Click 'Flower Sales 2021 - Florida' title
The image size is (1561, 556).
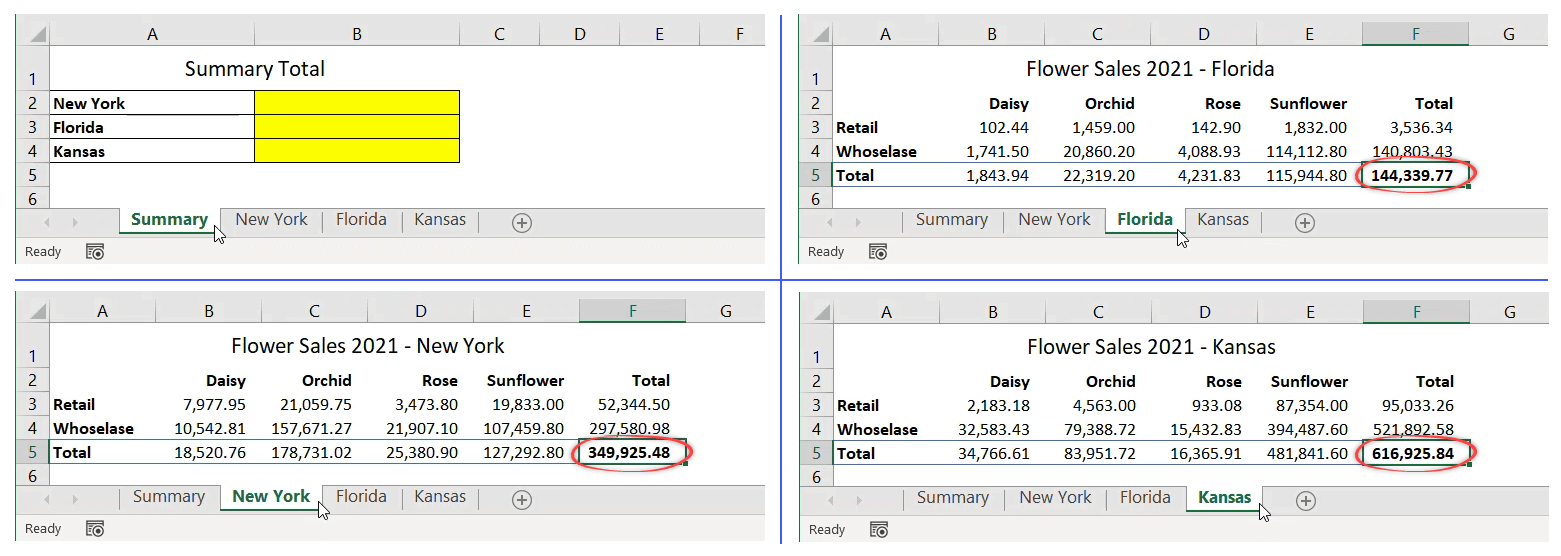point(1150,69)
